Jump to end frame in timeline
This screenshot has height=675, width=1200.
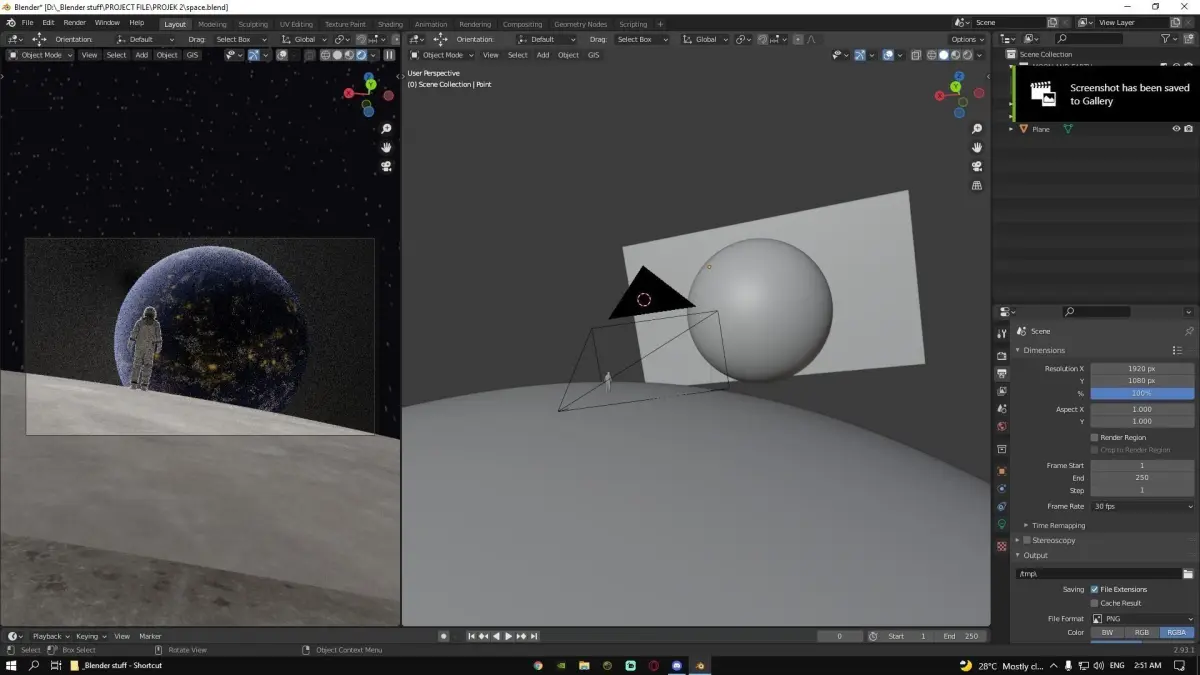535,636
